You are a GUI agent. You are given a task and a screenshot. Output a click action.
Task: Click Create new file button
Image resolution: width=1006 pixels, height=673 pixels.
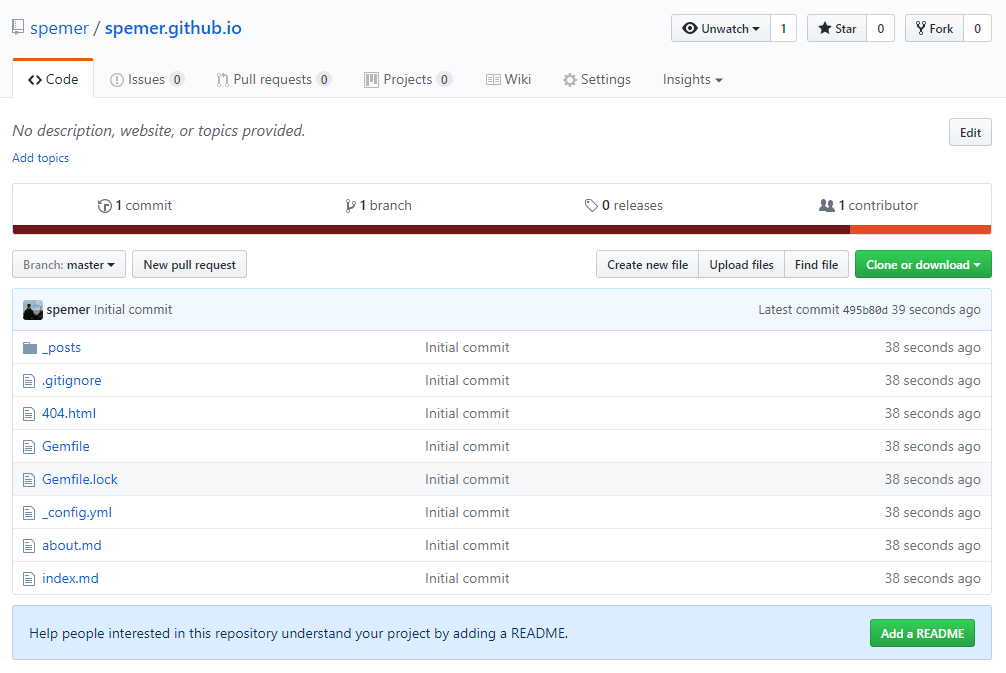pyautogui.click(x=647, y=264)
